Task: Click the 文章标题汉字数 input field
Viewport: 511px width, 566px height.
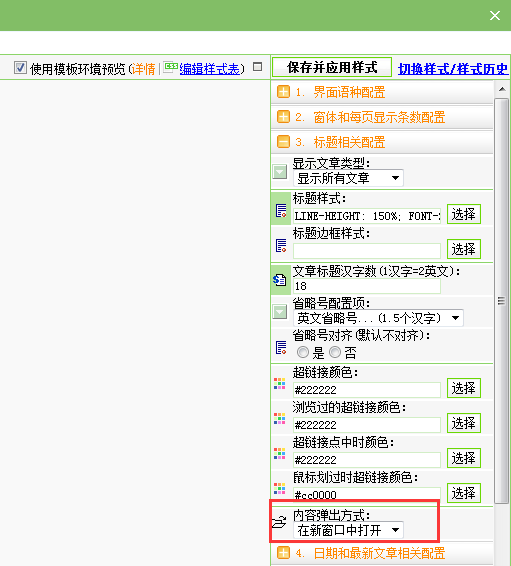Action: [367, 286]
